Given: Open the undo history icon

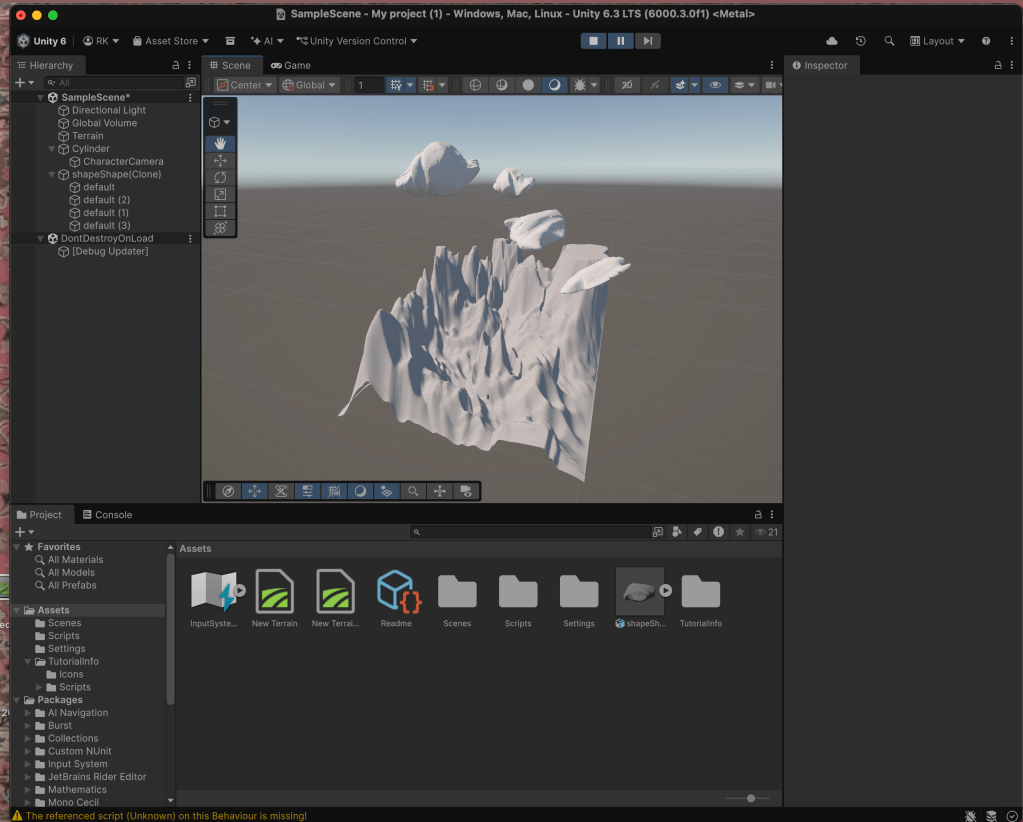Looking at the screenshot, I should (860, 41).
